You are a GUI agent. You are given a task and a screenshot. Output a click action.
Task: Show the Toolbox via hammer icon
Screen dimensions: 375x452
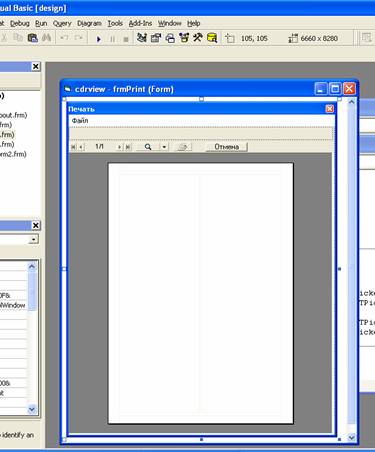click(x=198, y=38)
